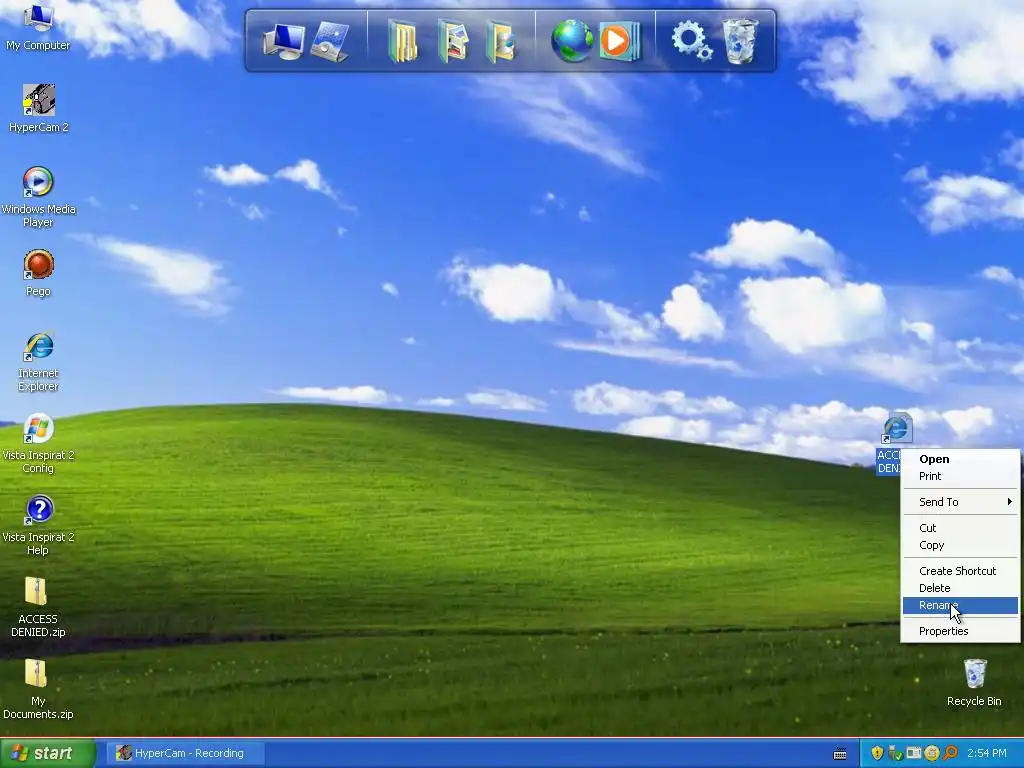Click the orange magnifier tray icon

(x=950, y=753)
